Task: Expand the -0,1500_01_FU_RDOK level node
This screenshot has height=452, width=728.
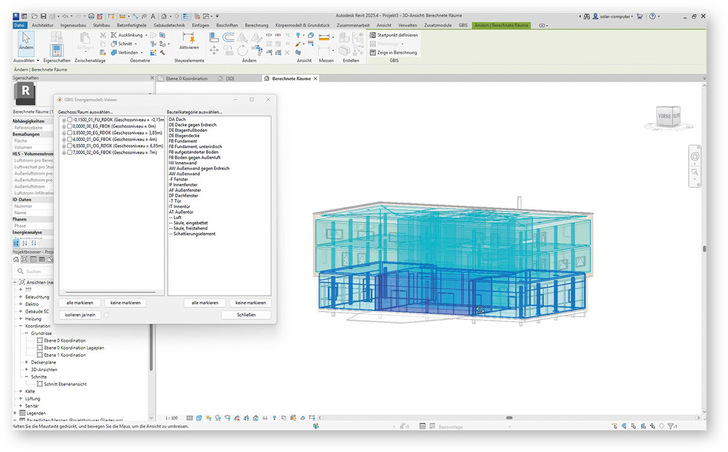Action: (63, 119)
